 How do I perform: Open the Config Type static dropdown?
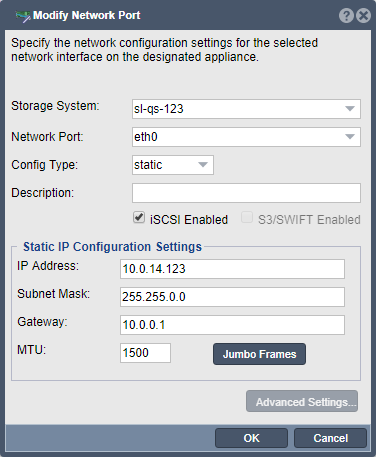[173, 165]
